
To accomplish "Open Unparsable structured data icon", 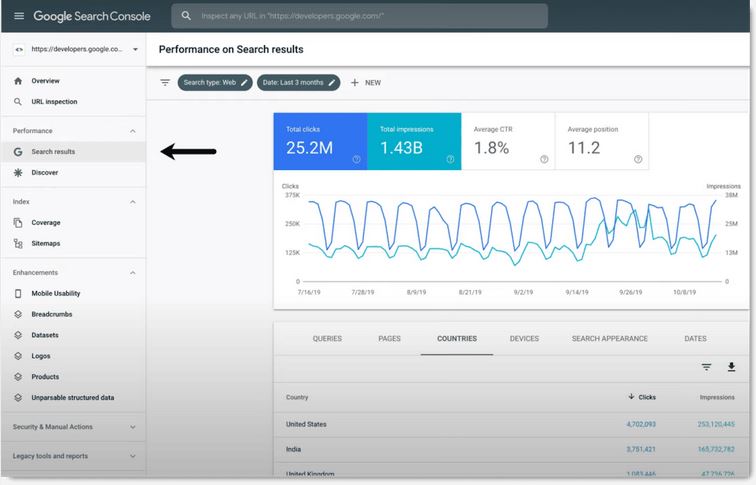I will (x=18, y=398).
